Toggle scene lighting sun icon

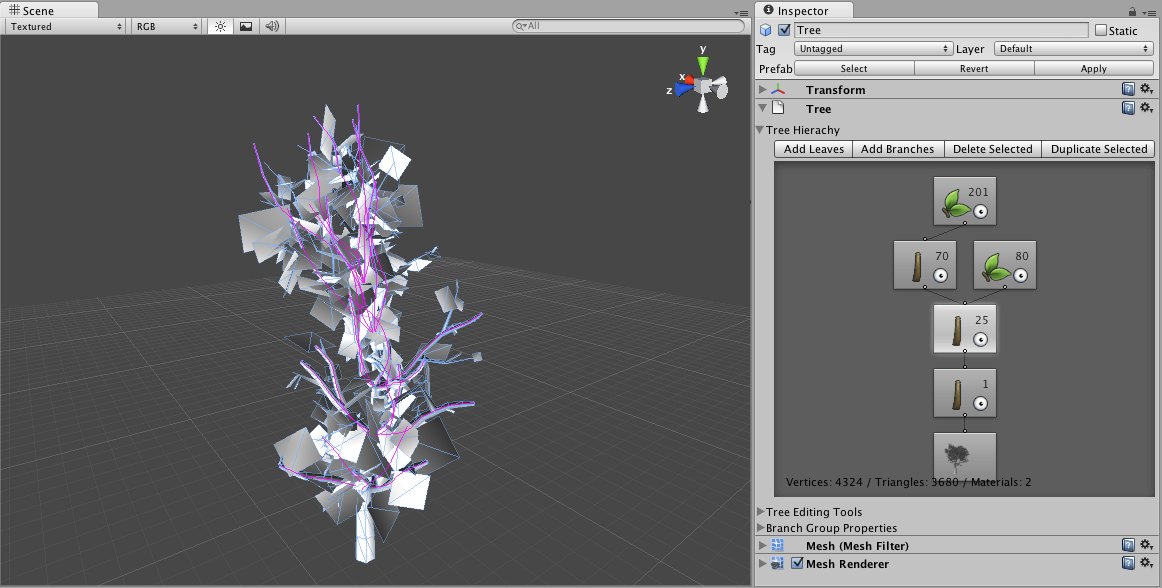click(221, 26)
